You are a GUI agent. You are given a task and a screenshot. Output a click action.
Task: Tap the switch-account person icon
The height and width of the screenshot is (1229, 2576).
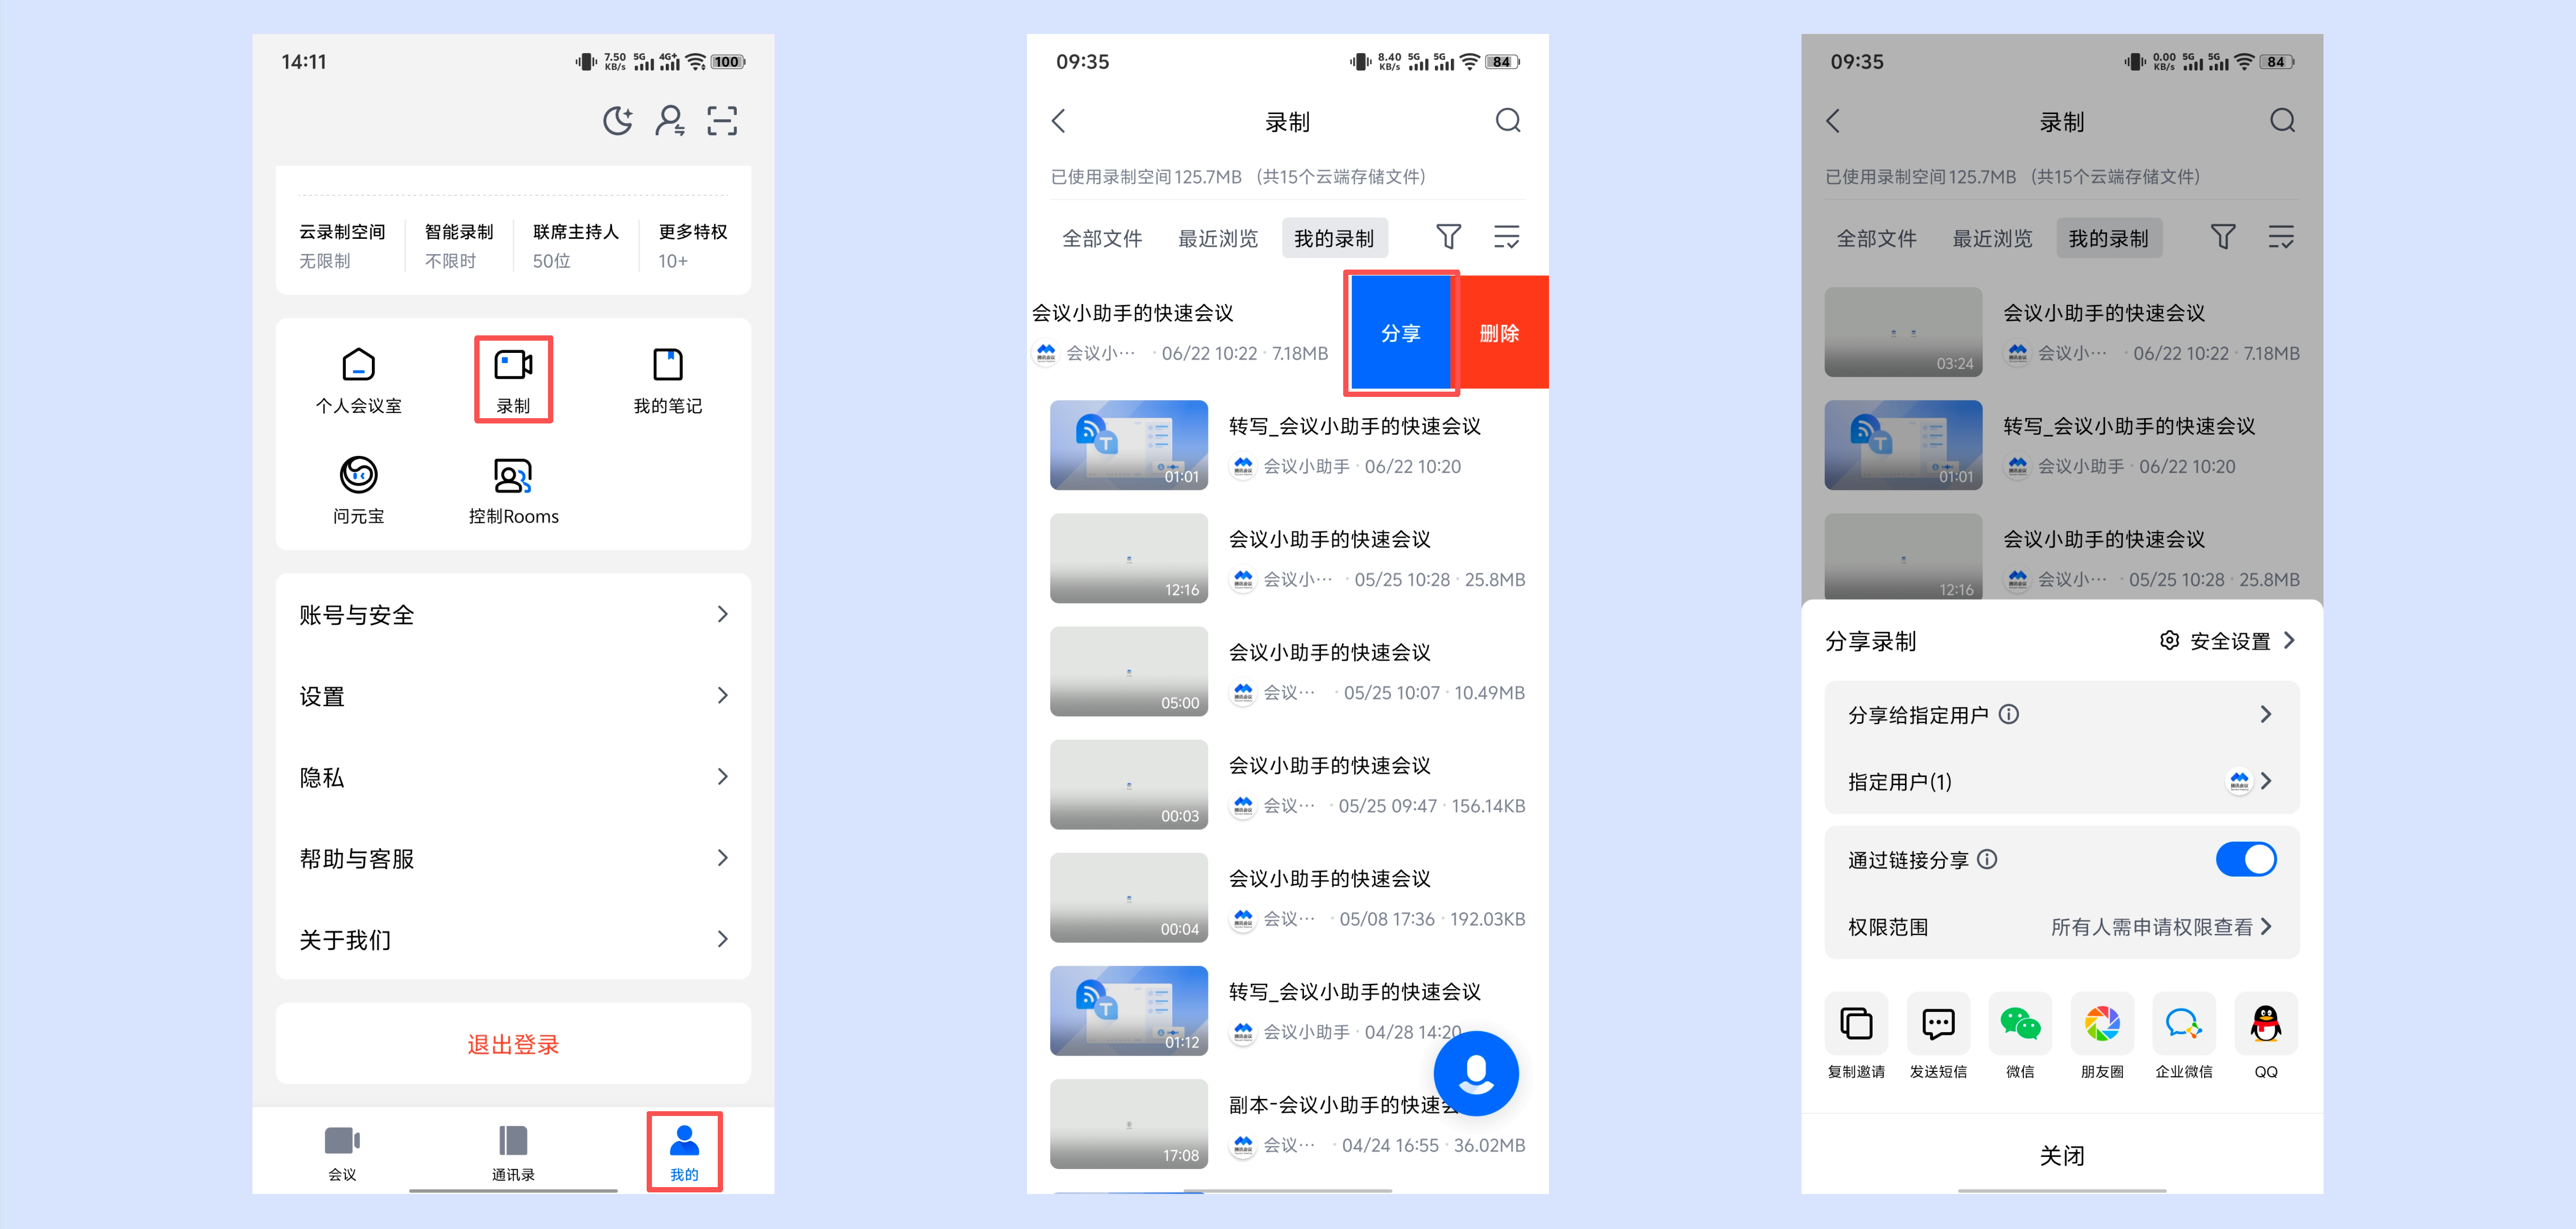pos(670,121)
